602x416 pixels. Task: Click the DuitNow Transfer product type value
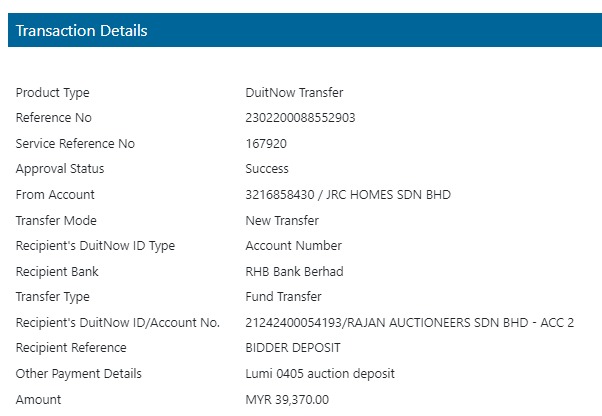(294, 92)
